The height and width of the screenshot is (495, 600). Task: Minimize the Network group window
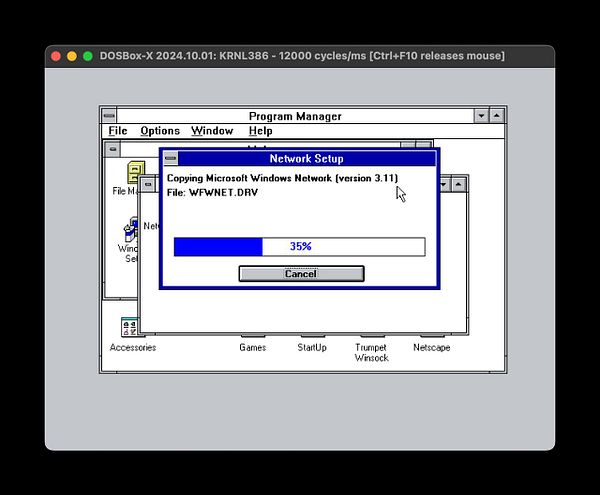point(445,185)
